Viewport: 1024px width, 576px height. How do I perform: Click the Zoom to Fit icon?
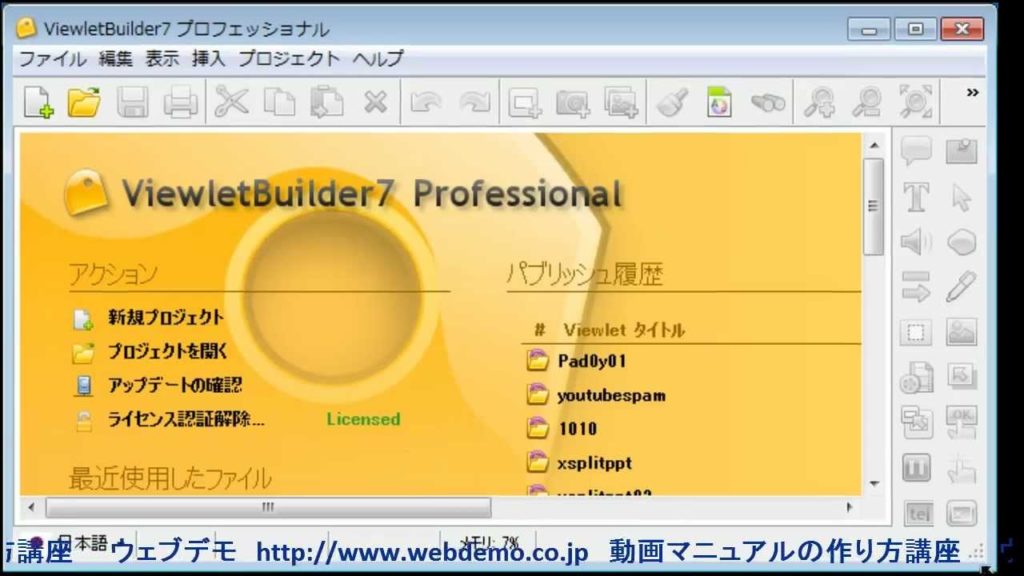click(916, 103)
